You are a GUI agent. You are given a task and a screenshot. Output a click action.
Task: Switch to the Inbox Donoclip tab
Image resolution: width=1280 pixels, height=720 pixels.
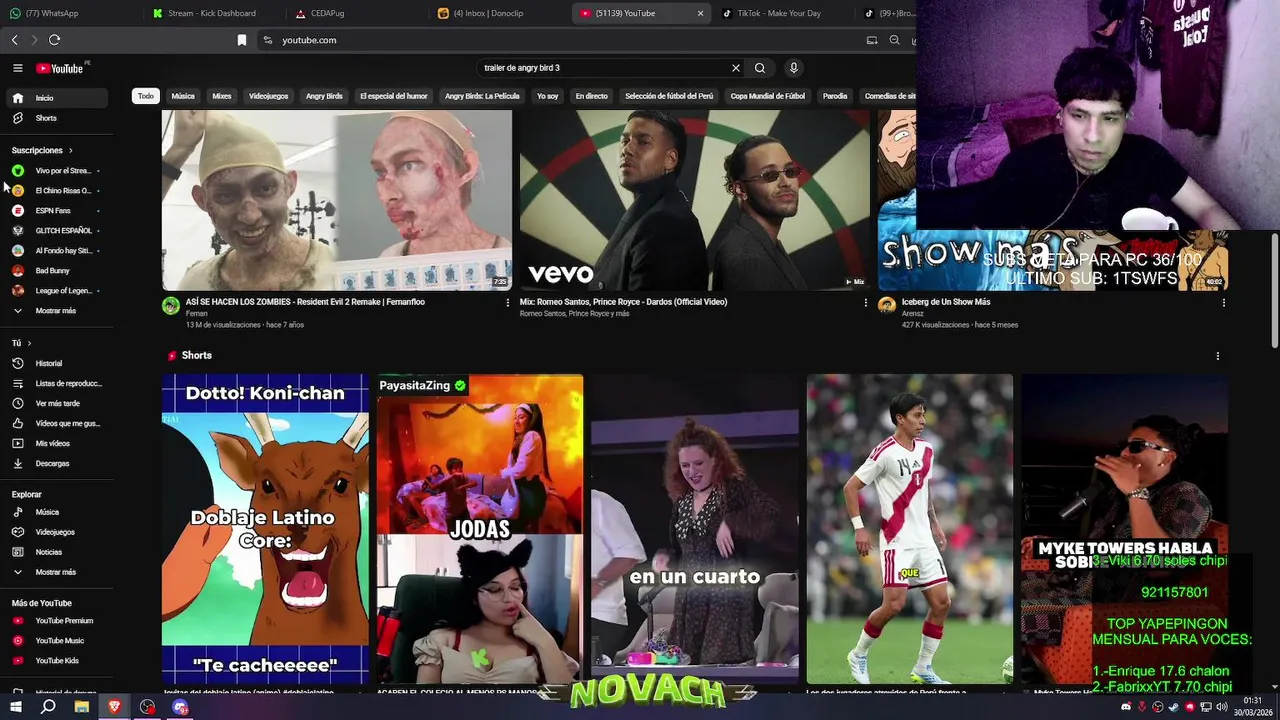tap(500, 13)
